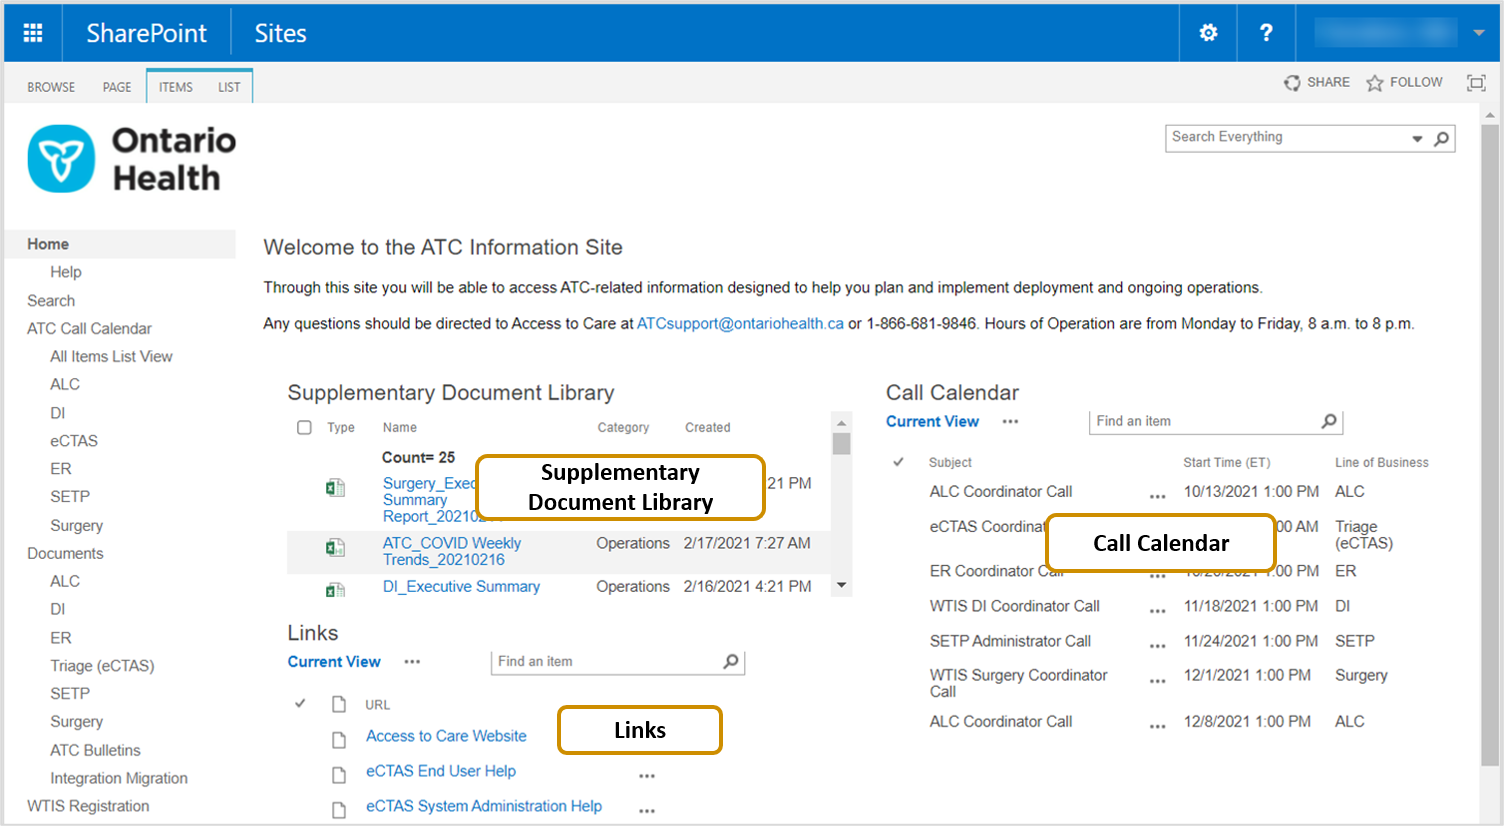
Task: Click the Links search magnifier icon
Action: point(731,661)
